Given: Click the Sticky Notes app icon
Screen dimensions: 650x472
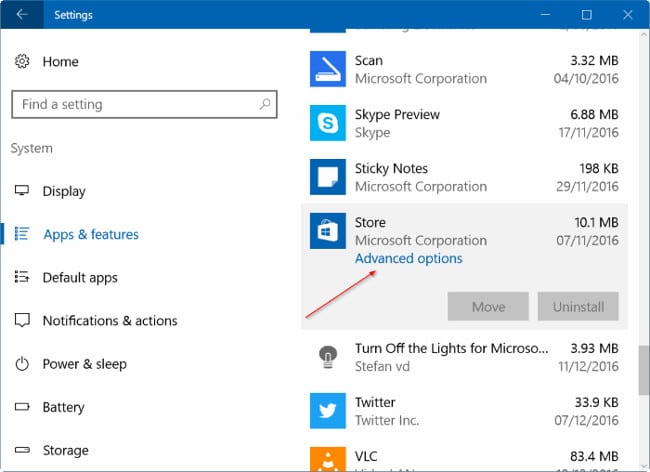Looking at the screenshot, I should pos(328,177).
